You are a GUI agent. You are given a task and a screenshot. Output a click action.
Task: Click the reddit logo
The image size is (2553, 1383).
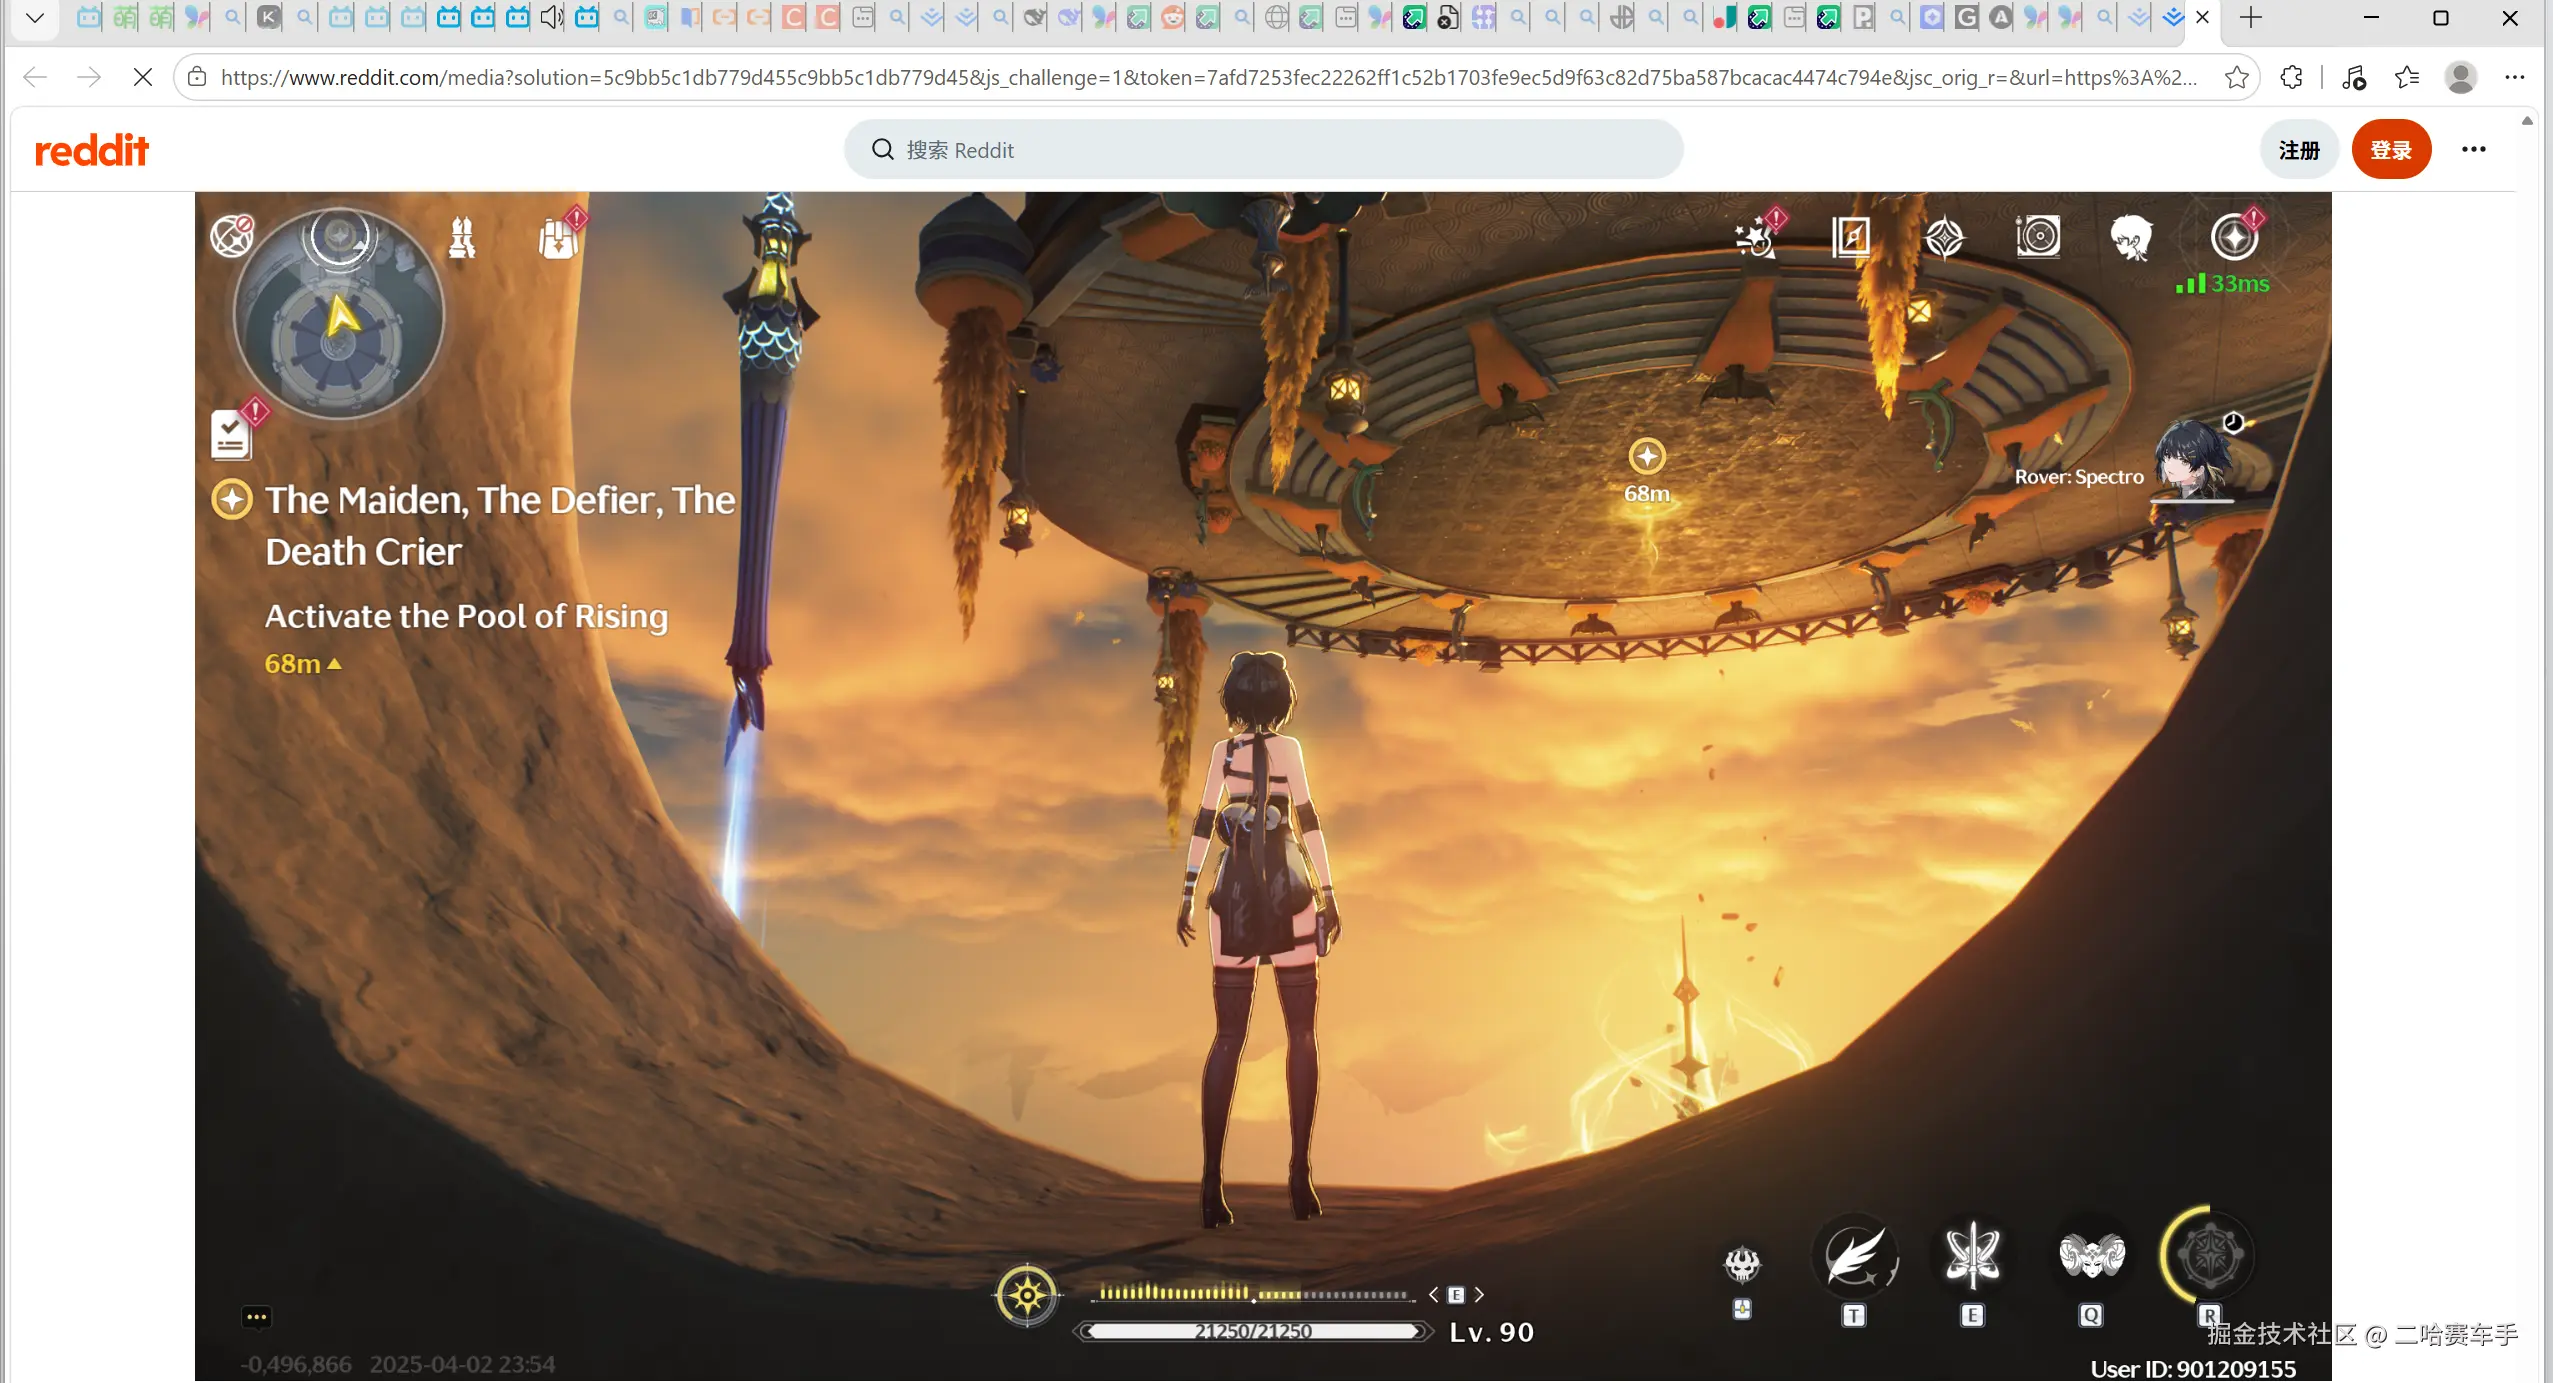click(91, 150)
